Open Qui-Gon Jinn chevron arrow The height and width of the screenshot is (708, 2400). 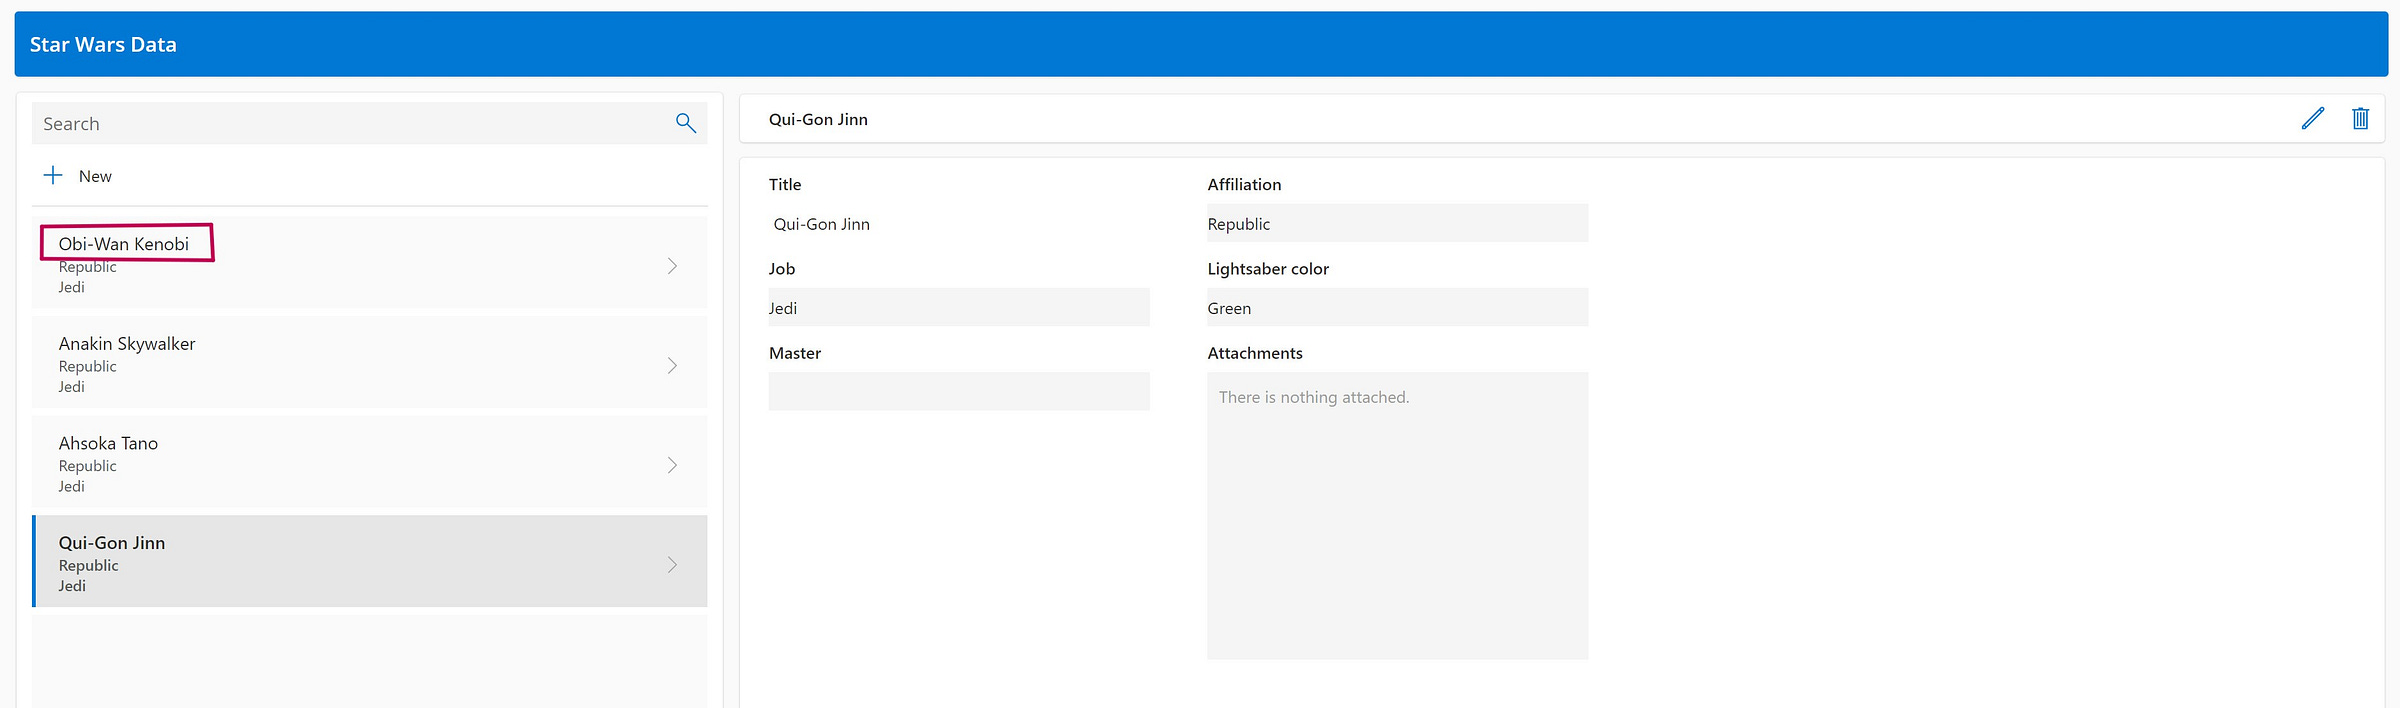672,565
